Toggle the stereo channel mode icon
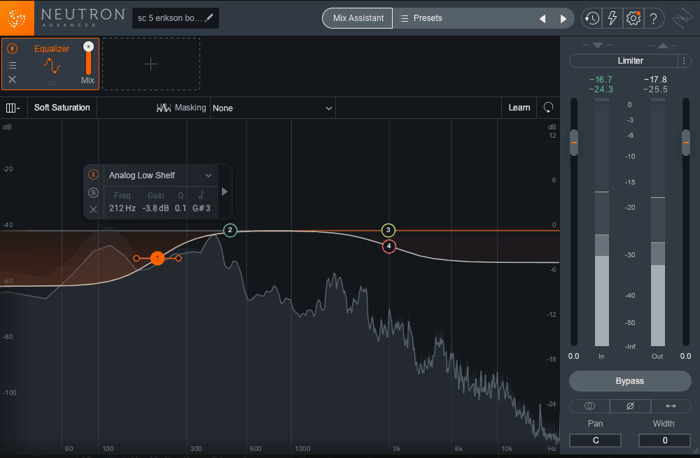Viewport: 700px width, 458px height. (x=589, y=406)
